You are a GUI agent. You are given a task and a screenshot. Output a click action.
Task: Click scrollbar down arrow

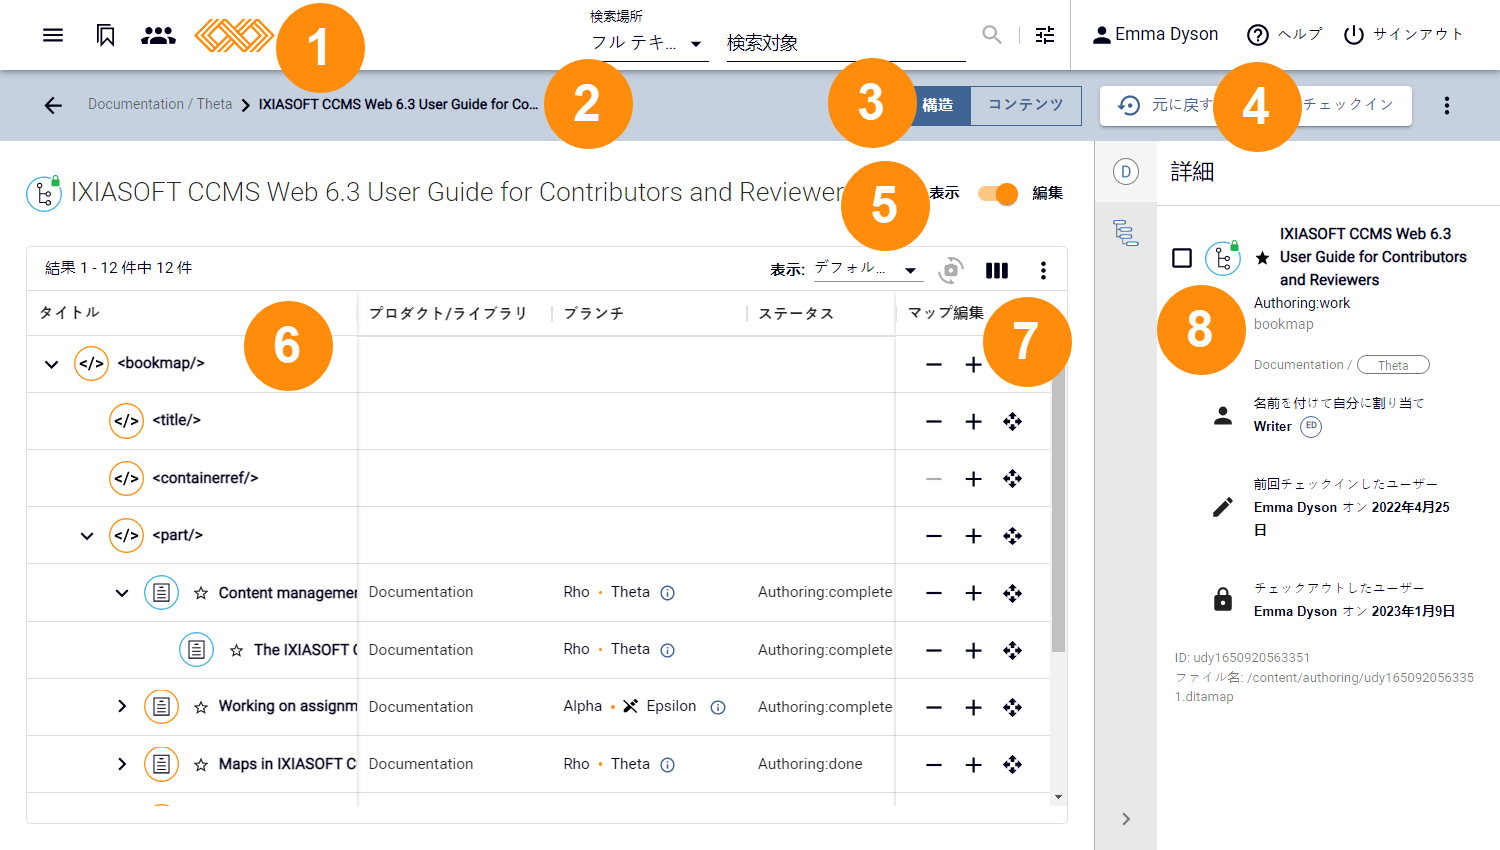[1059, 797]
